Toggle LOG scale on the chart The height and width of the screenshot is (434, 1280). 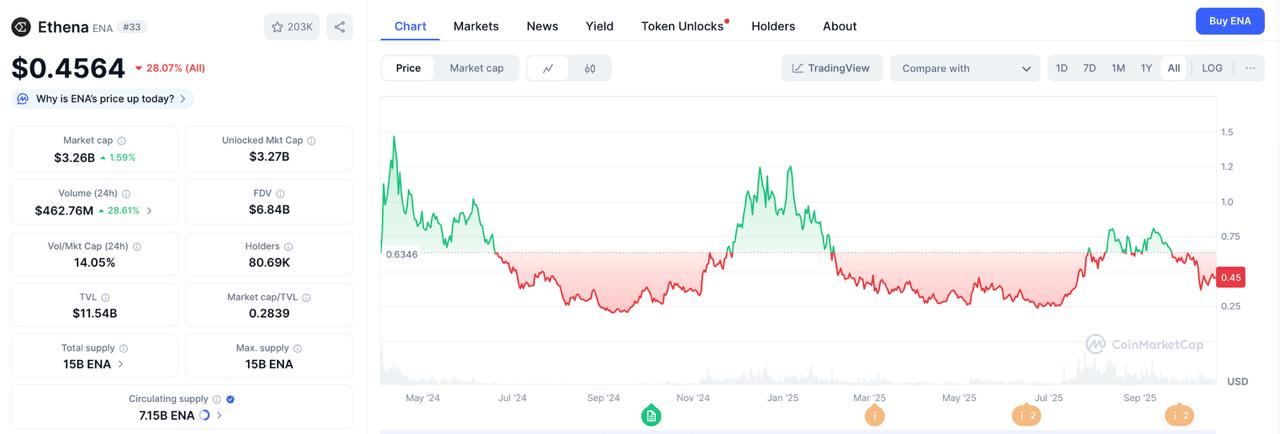pos(1212,68)
